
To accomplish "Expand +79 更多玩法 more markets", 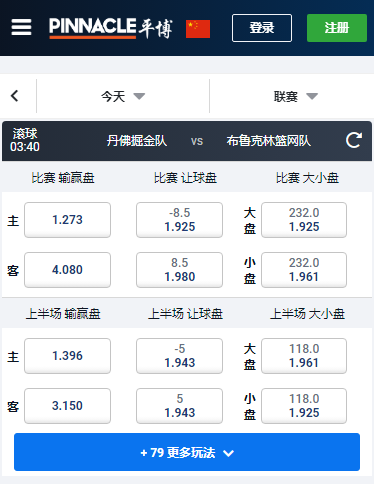I will tap(187, 452).
